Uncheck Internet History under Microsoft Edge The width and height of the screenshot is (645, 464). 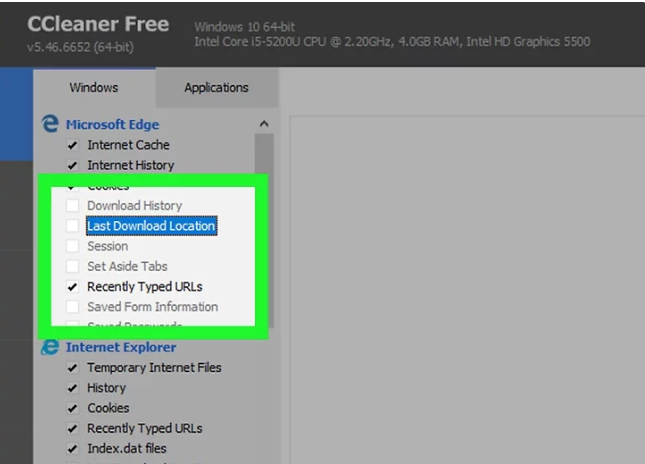pyautogui.click(x=72, y=165)
